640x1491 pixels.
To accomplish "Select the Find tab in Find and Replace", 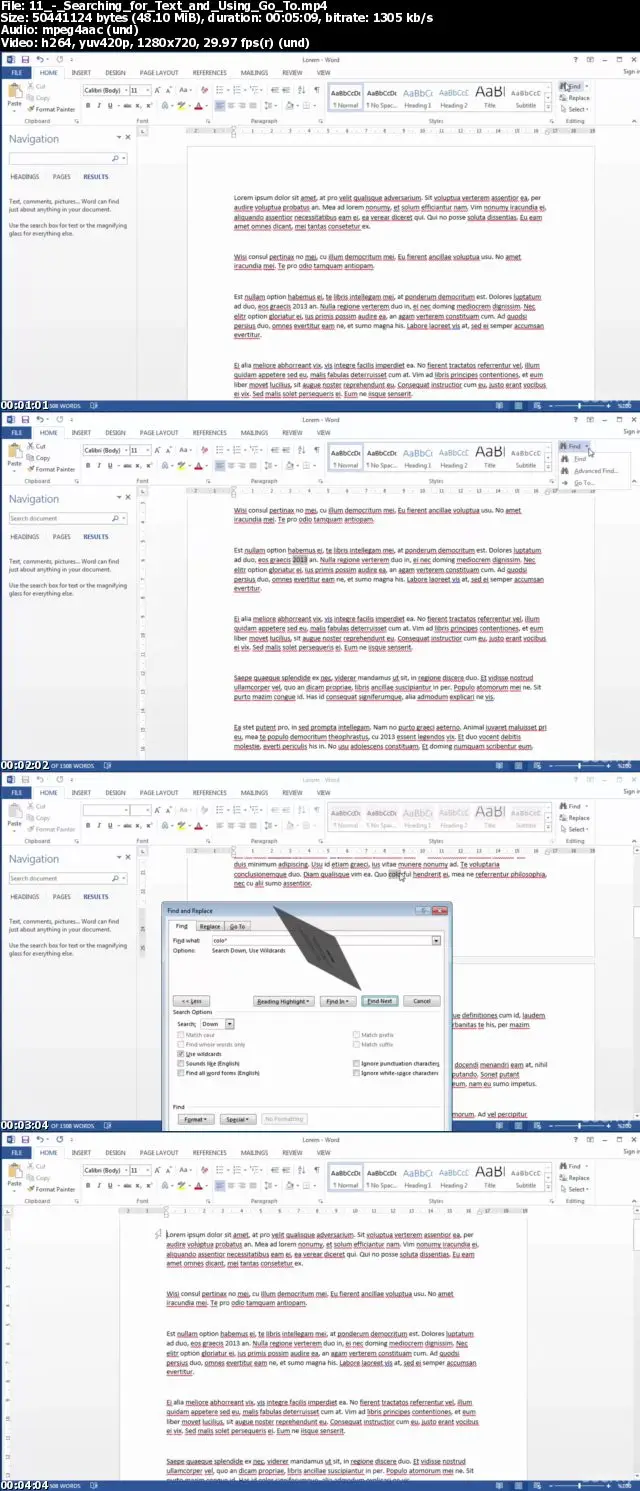I will tap(182, 927).
